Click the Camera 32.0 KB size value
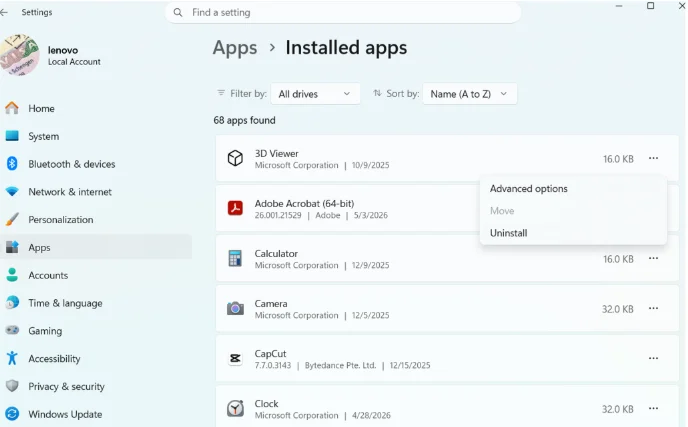688x427 pixels. [617, 309]
